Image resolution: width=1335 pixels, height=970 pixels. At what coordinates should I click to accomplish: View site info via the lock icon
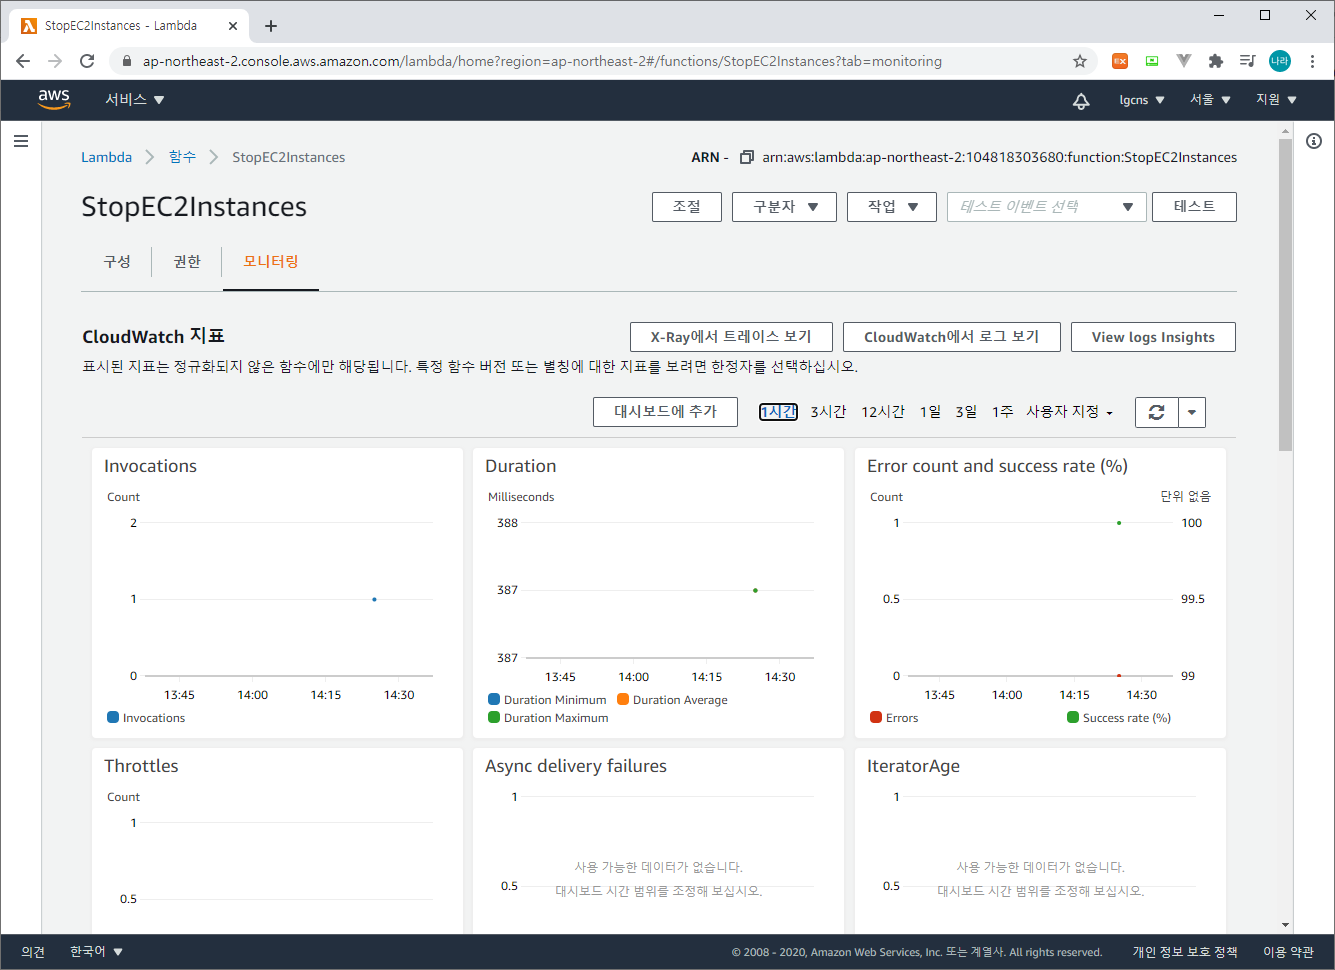point(126,61)
